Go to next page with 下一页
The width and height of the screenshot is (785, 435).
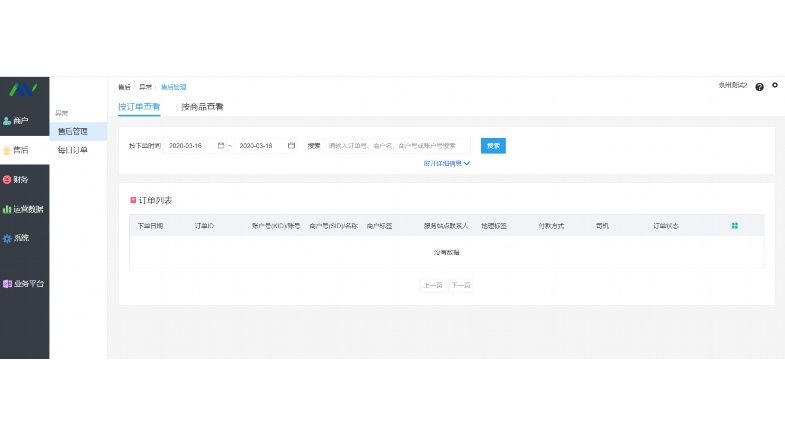coord(461,285)
